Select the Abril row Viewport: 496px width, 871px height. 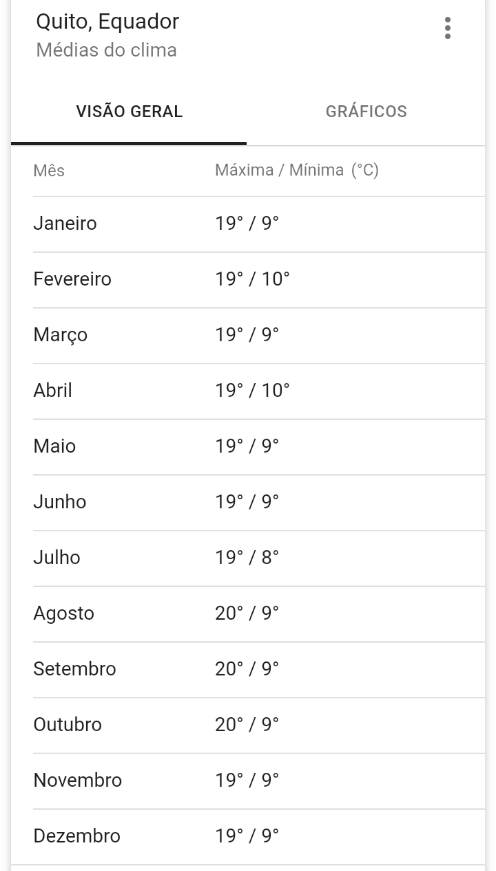tap(259, 391)
